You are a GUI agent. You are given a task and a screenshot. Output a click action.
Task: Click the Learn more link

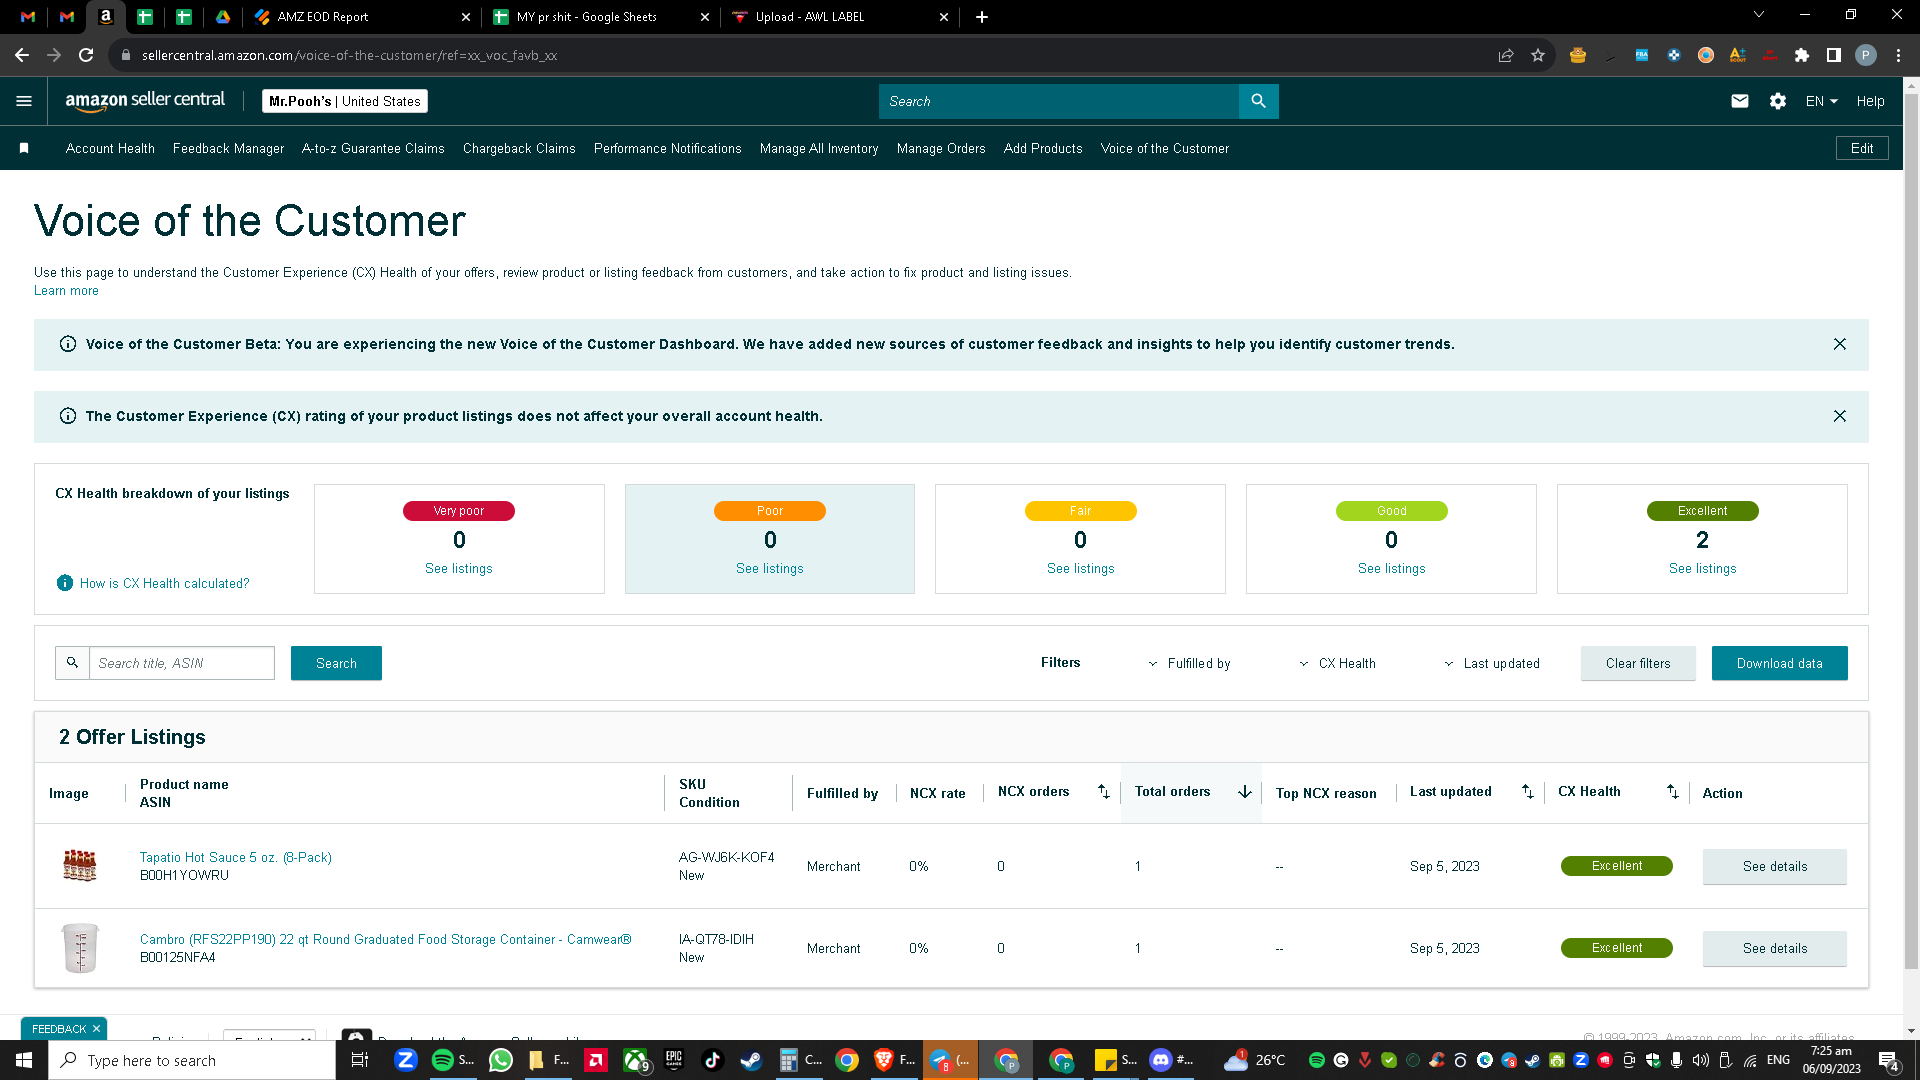pyautogui.click(x=66, y=291)
